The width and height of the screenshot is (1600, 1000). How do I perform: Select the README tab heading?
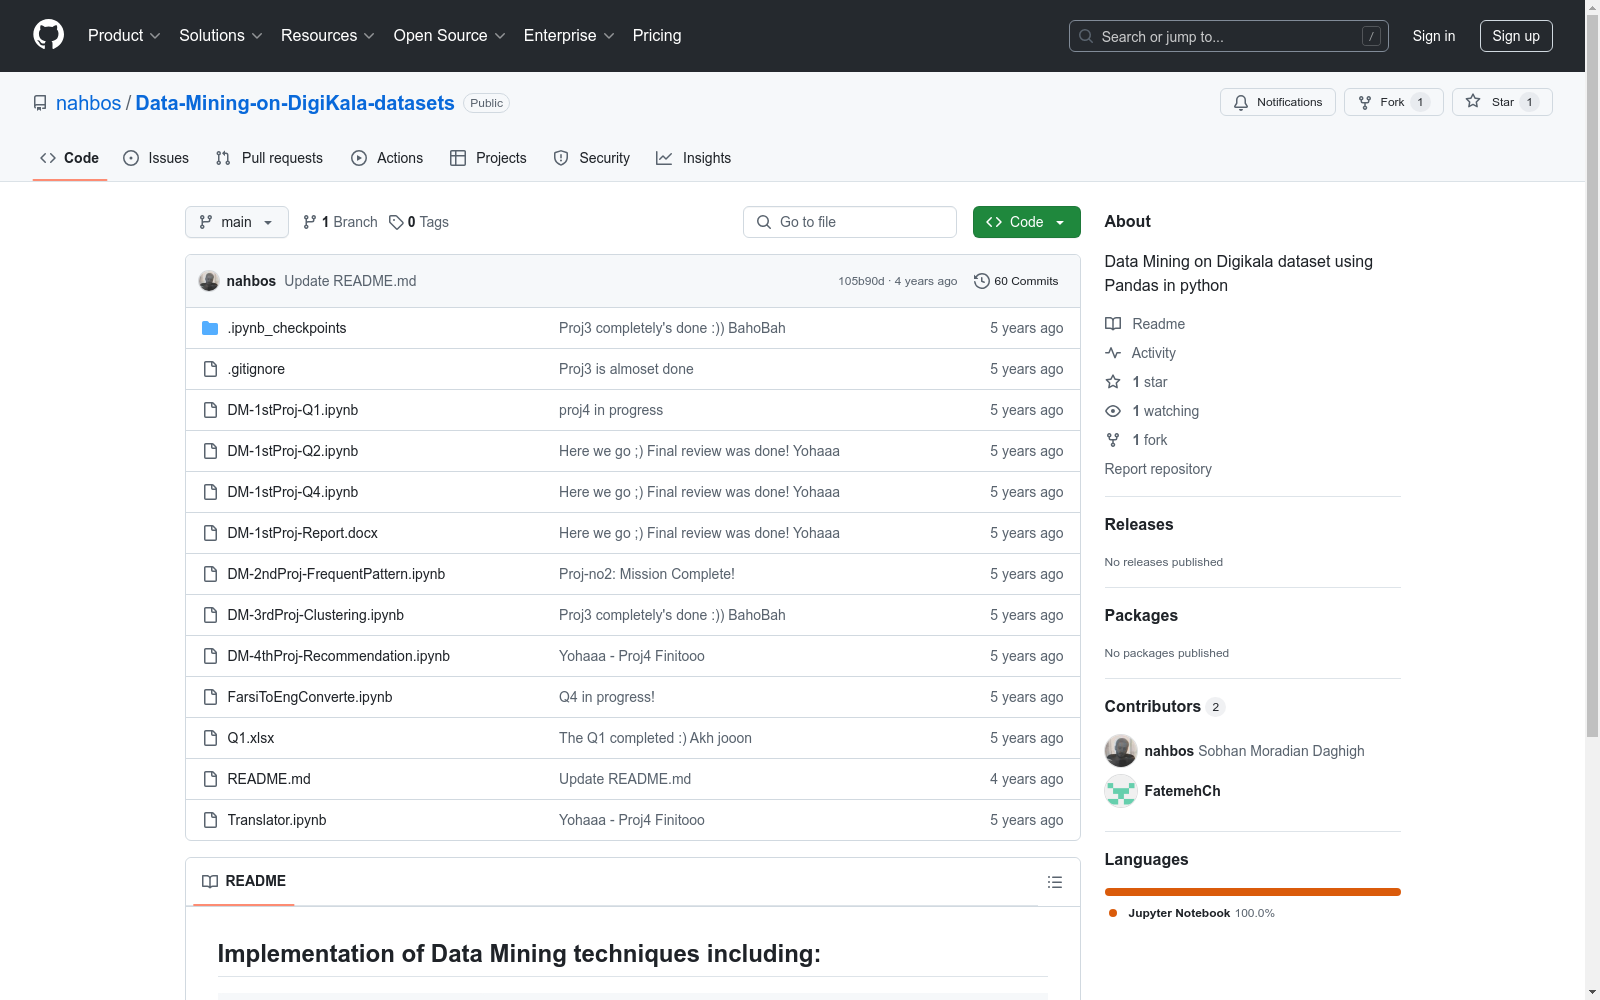244,881
